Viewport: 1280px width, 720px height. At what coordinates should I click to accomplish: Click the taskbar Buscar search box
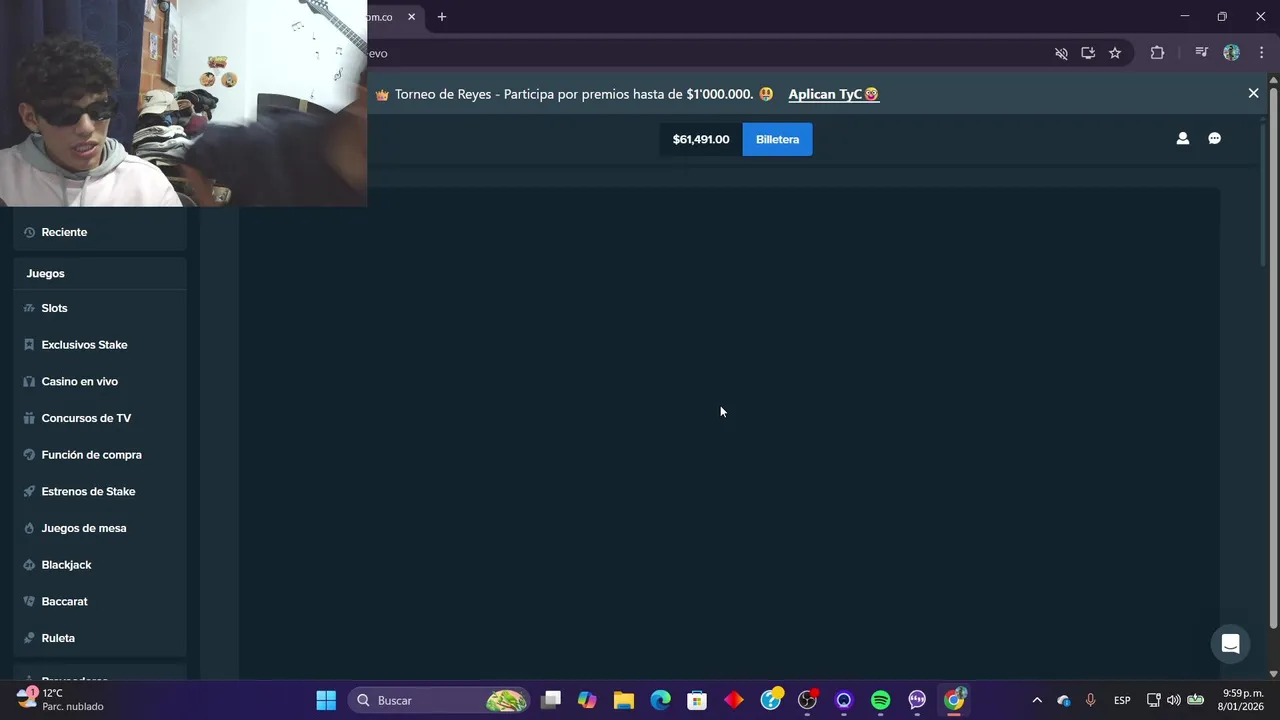tap(439, 700)
